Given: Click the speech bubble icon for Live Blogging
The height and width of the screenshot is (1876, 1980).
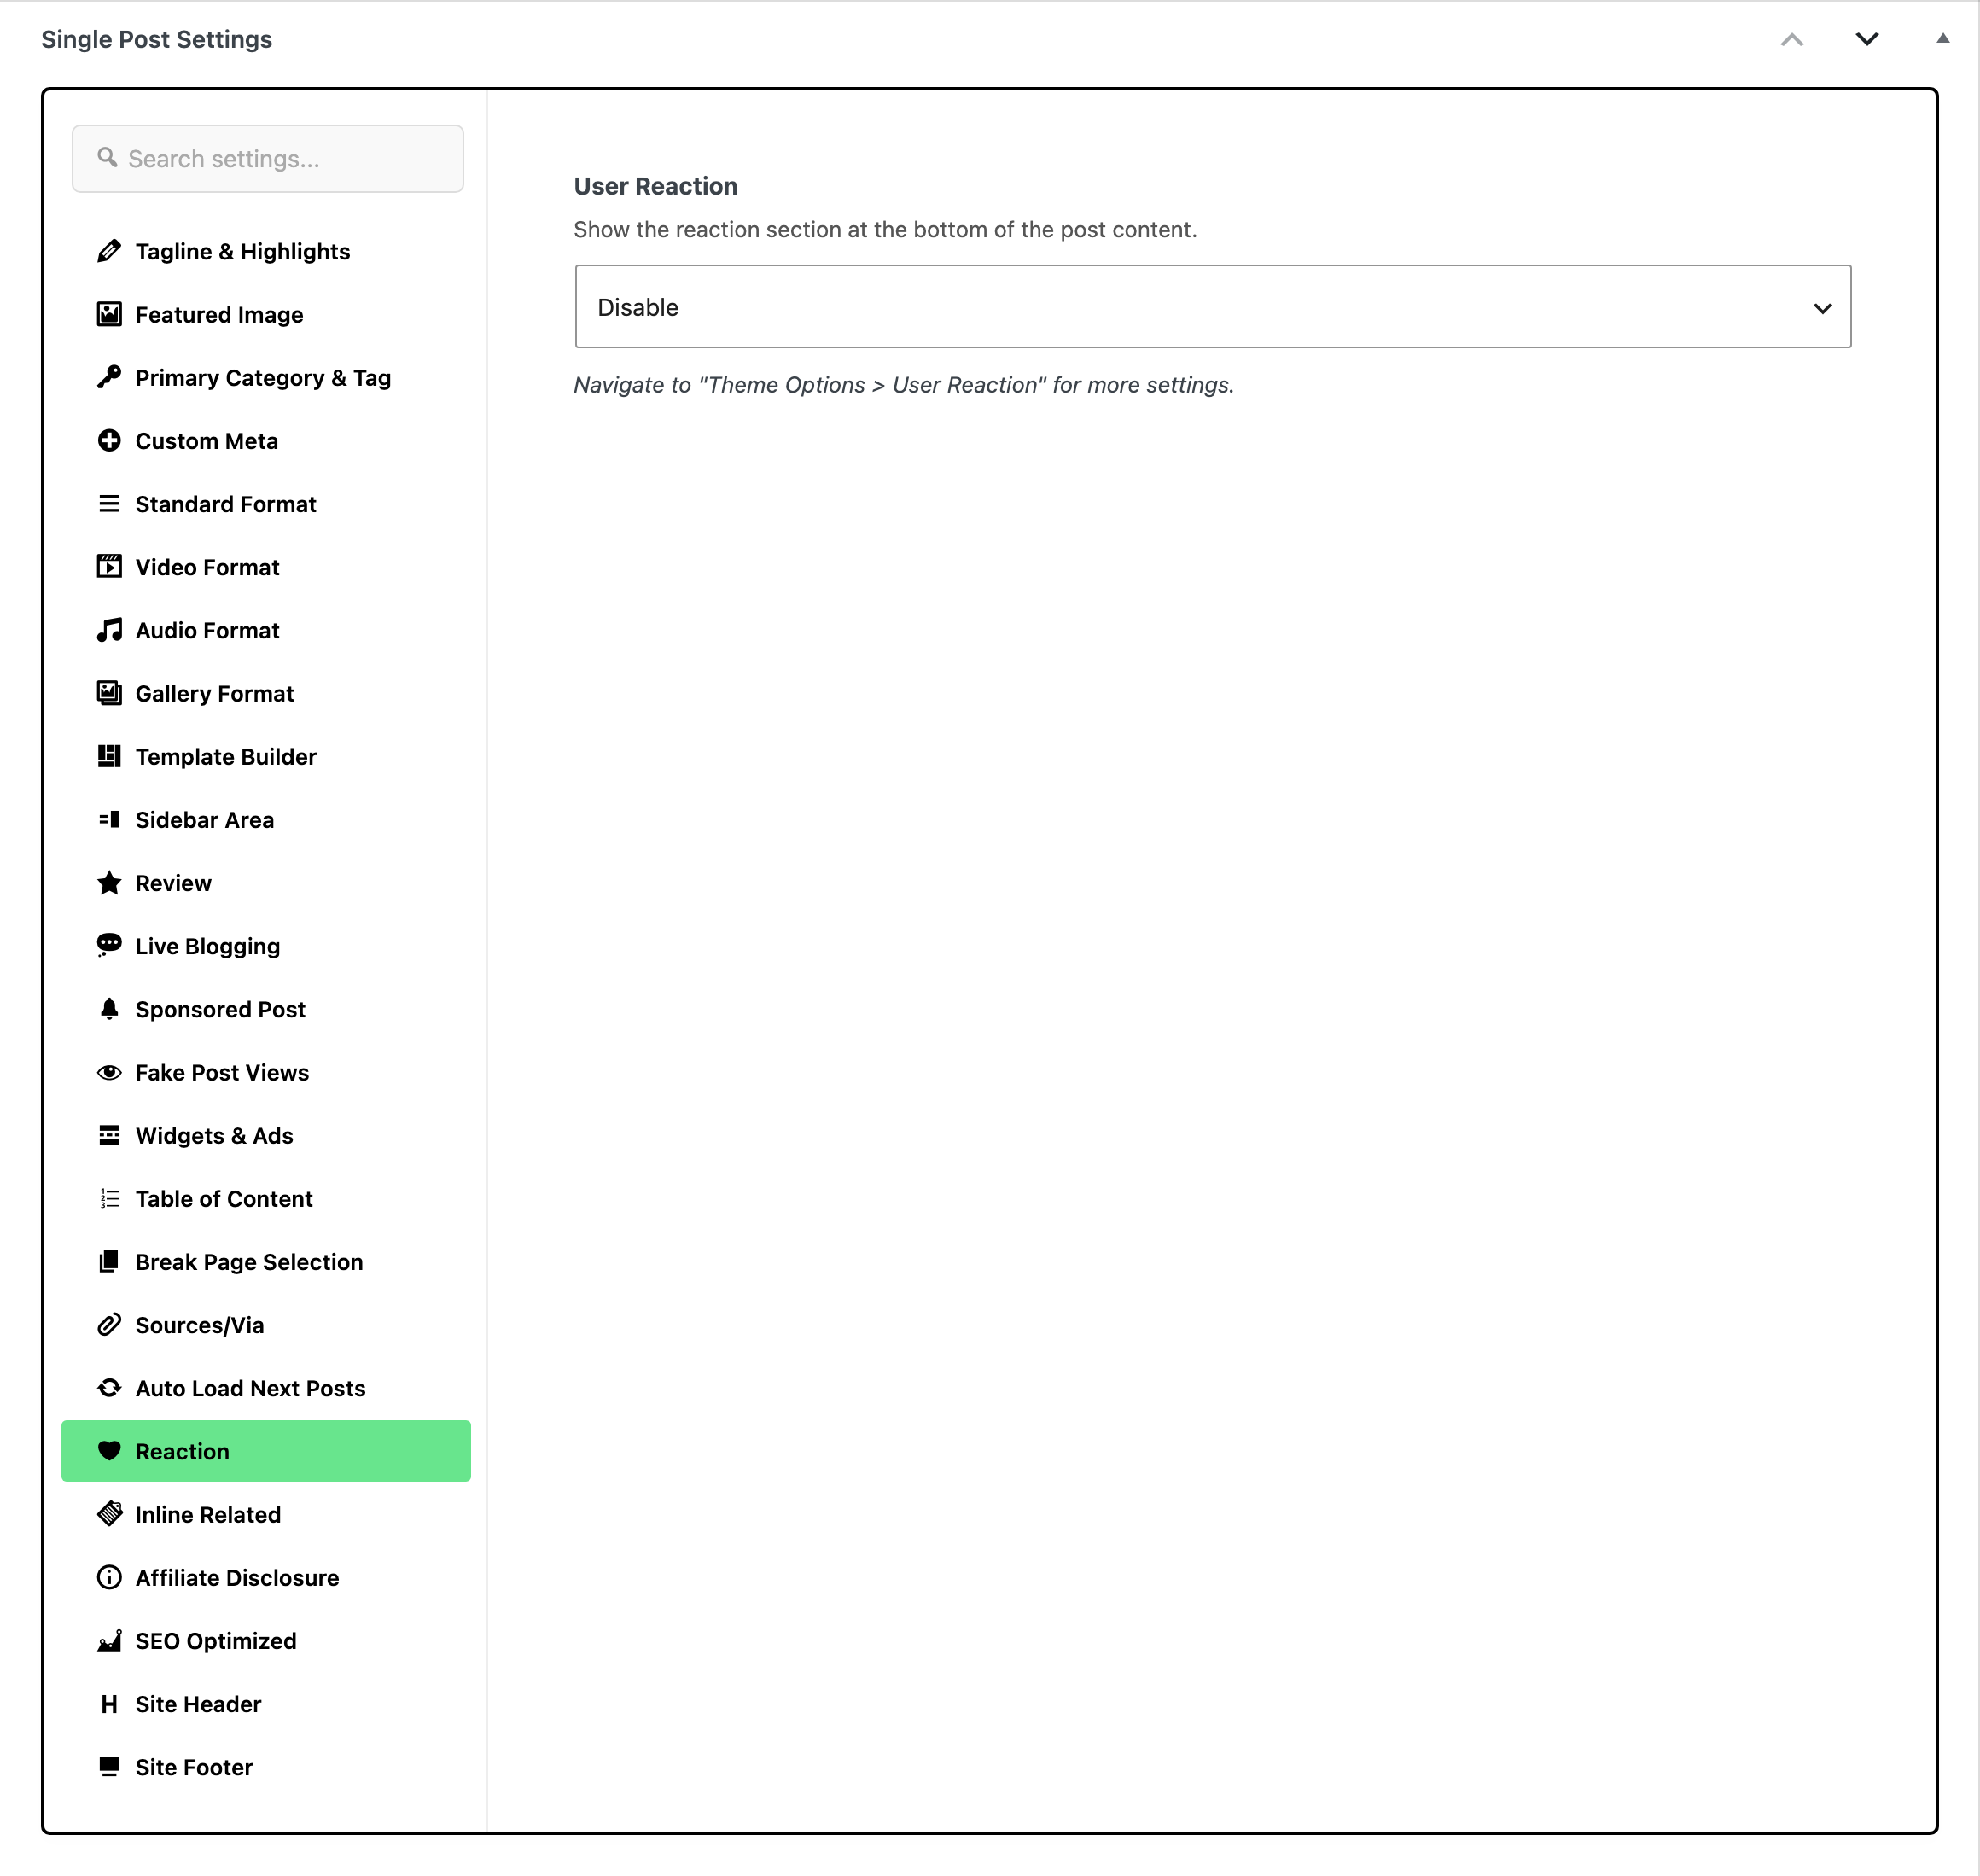Looking at the screenshot, I should [109, 946].
